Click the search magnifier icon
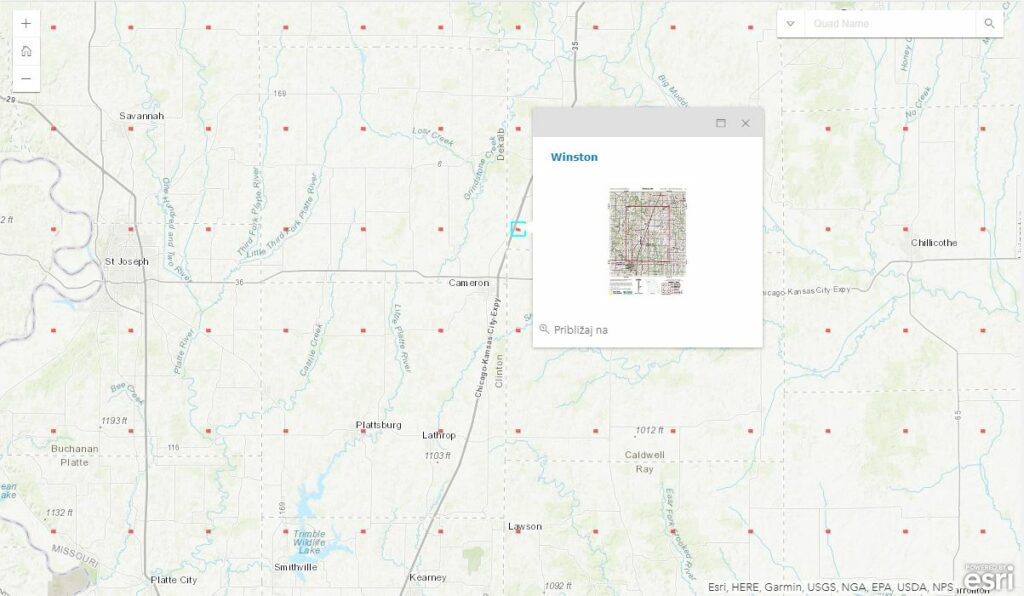Screen dimensions: 1024x596 (989, 24)
